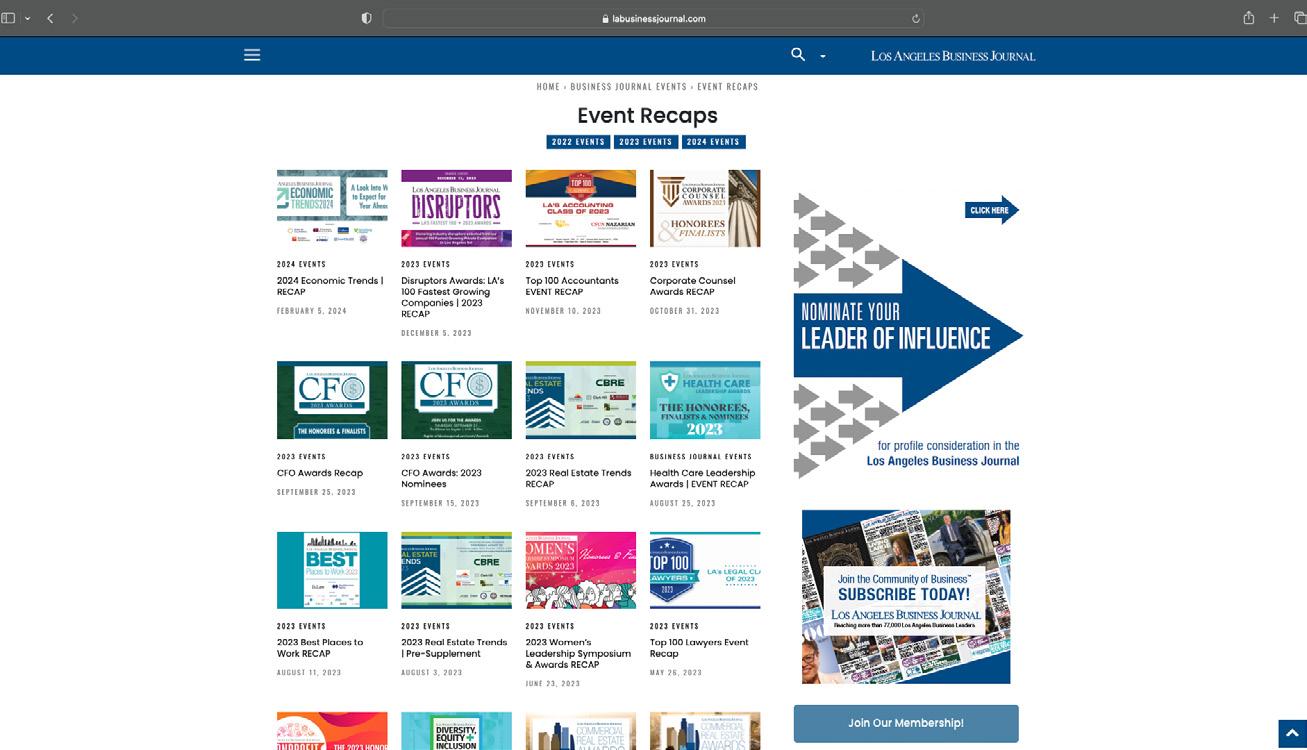The height and width of the screenshot is (750, 1307).
Task: Toggle the browser sidebar icon
Action: tap(9, 18)
